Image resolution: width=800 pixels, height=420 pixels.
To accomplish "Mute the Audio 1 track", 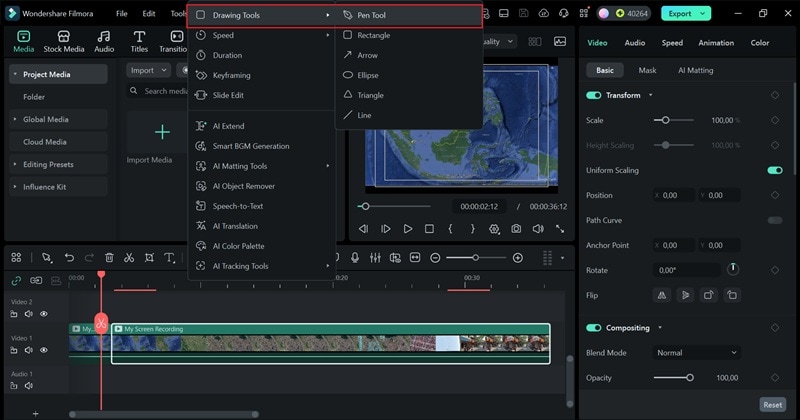I will 29,386.
